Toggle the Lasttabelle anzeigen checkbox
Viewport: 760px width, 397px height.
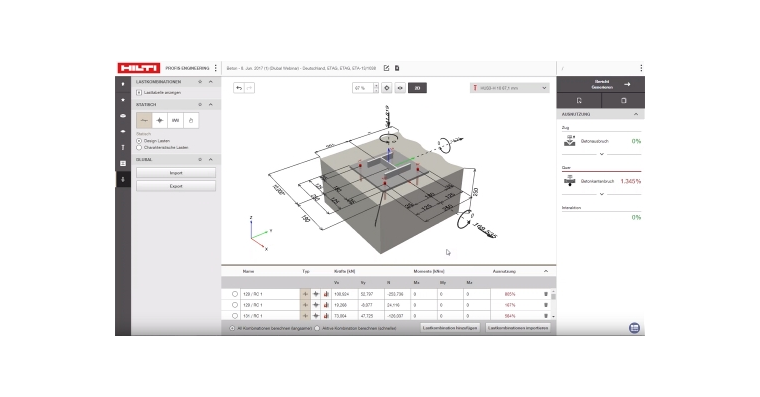click(139, 92)
